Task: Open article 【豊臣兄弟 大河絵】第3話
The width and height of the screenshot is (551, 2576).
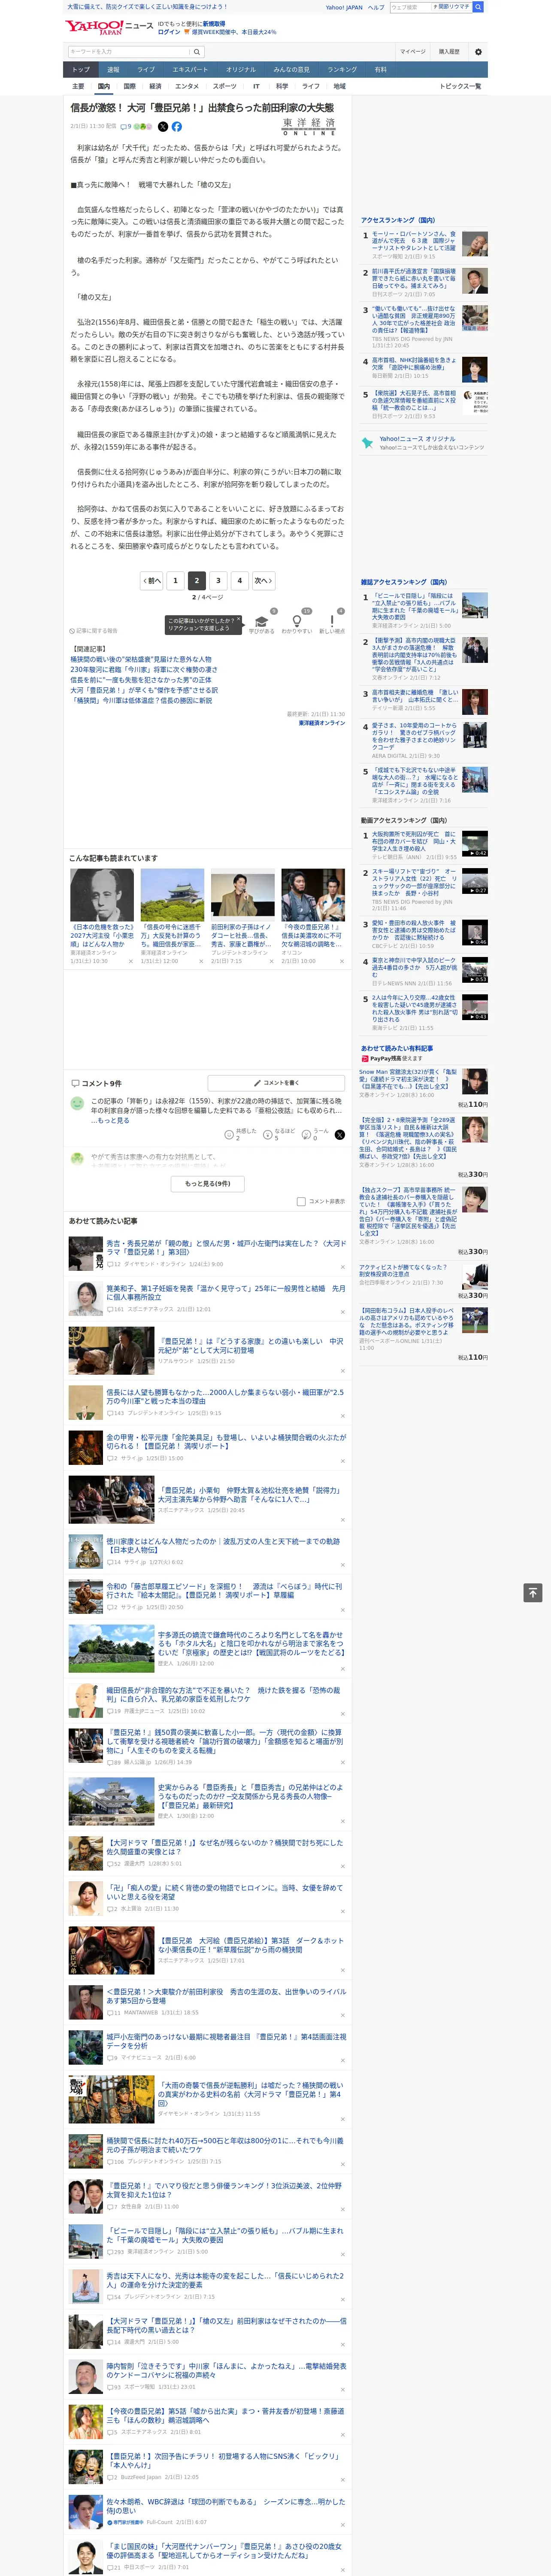Action: [x=250, y=1944]
